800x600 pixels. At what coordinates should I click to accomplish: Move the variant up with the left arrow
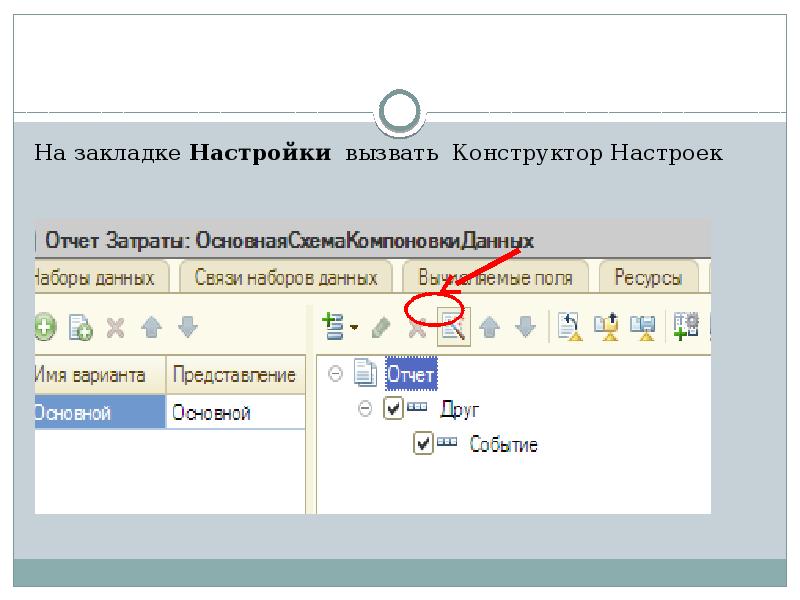point(152,327)
